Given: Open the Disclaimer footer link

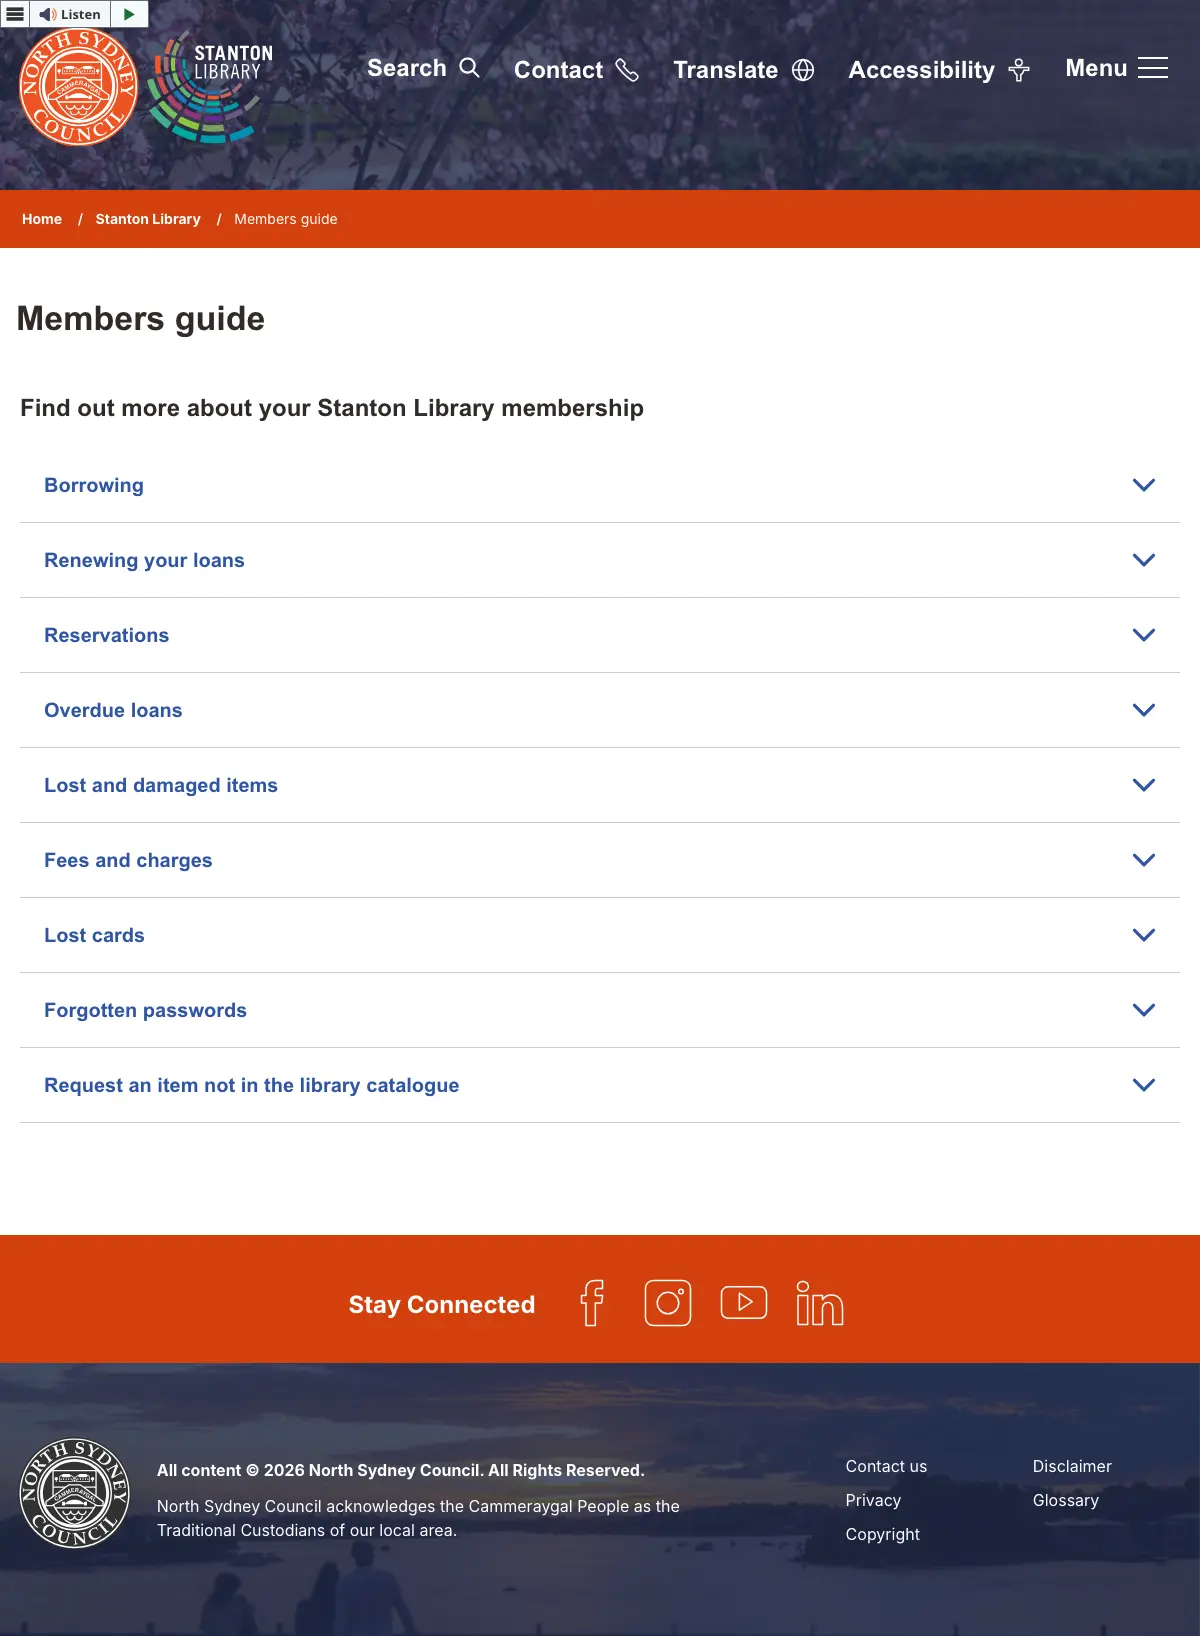Looking at the screenshot, I should [x=1072, y=1466].
